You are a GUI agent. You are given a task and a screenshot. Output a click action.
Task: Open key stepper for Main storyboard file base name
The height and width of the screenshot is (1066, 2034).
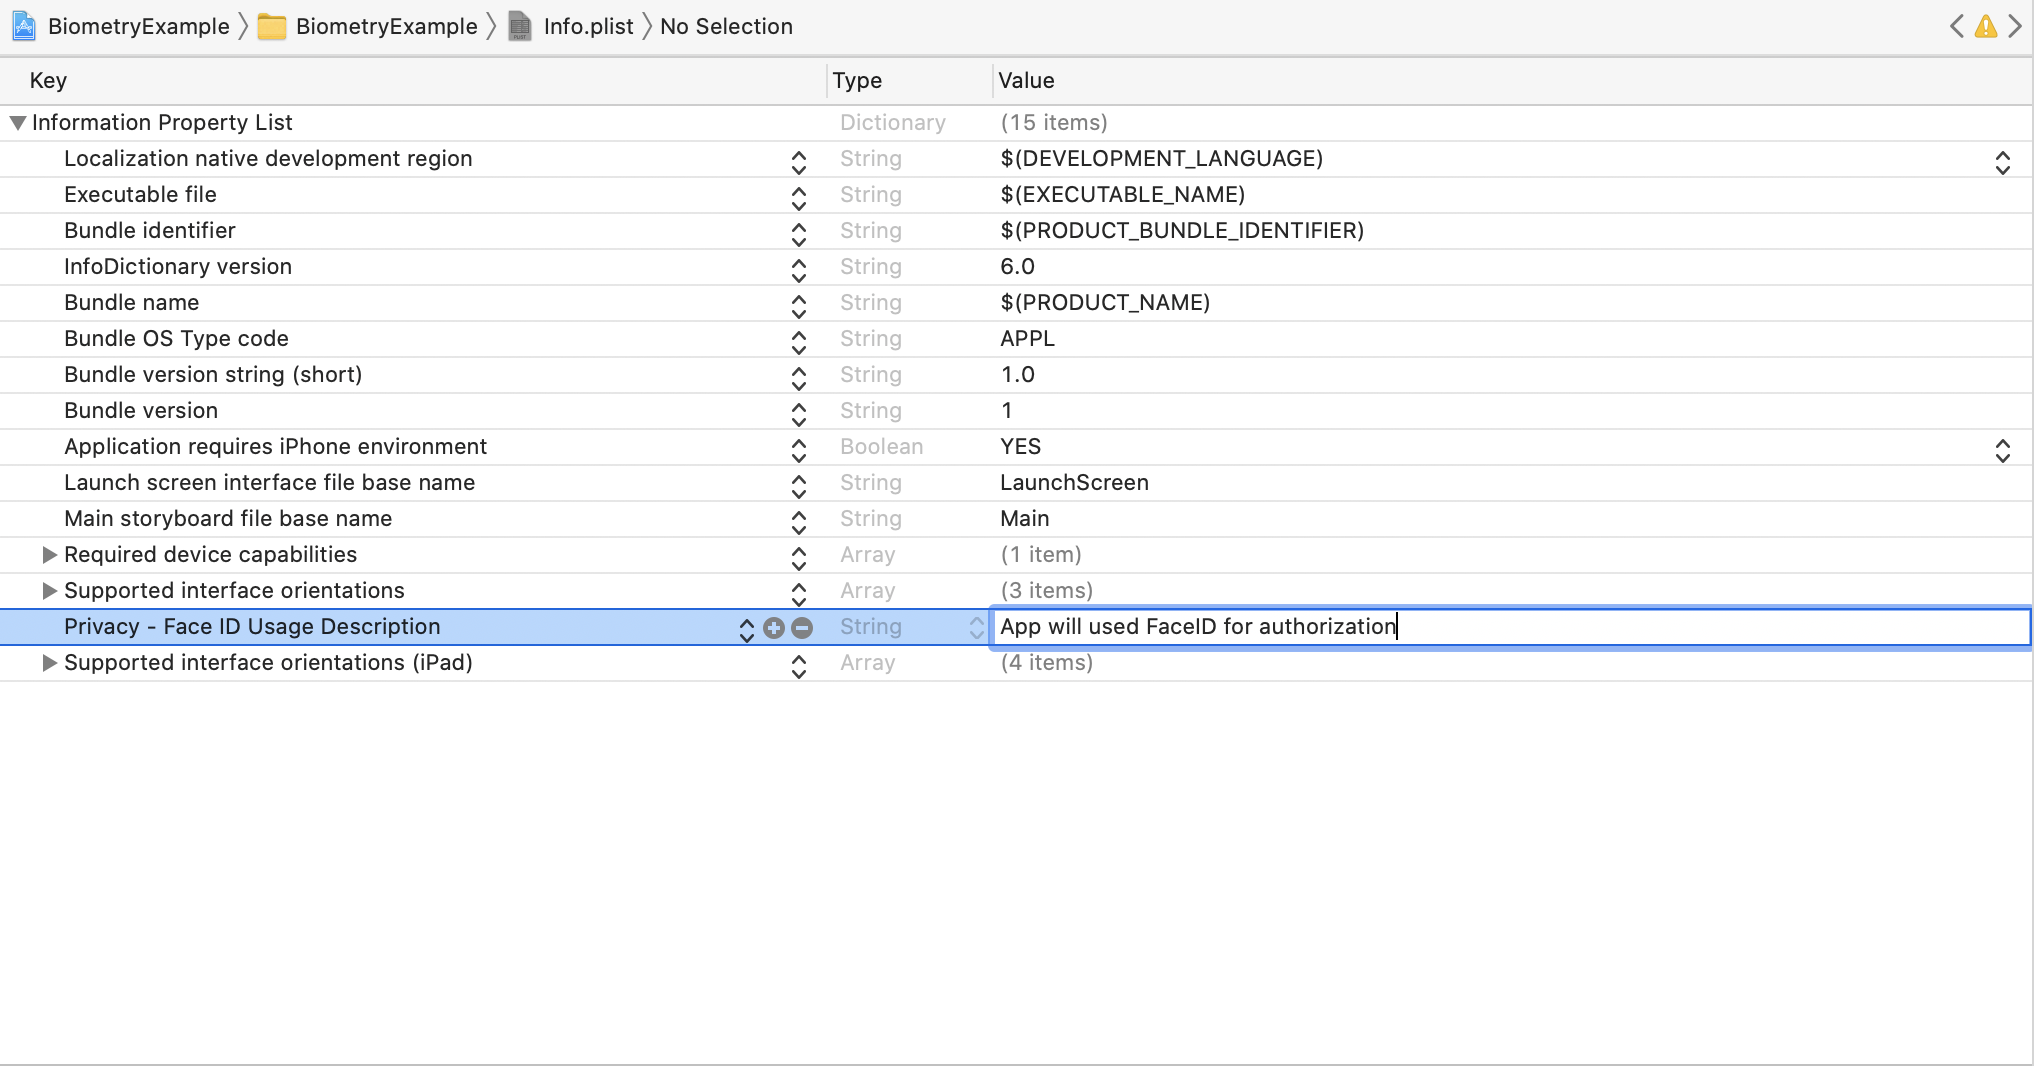point(798,522)
